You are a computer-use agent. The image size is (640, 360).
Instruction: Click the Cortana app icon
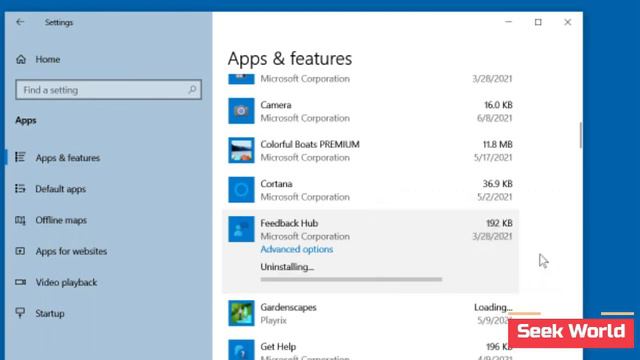[241, 189]
